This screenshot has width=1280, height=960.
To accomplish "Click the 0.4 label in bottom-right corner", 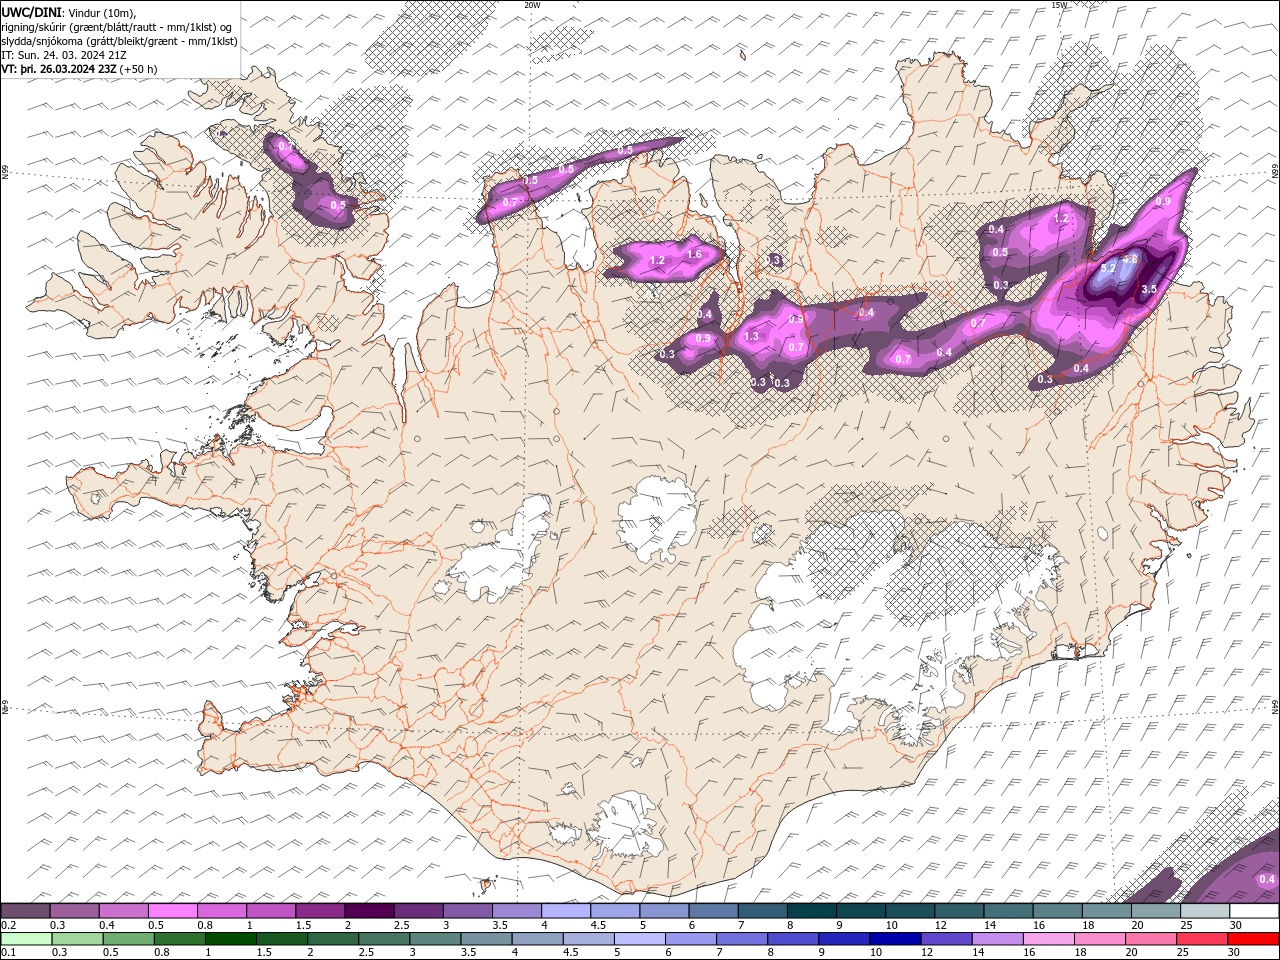I will coord(1267,879).
